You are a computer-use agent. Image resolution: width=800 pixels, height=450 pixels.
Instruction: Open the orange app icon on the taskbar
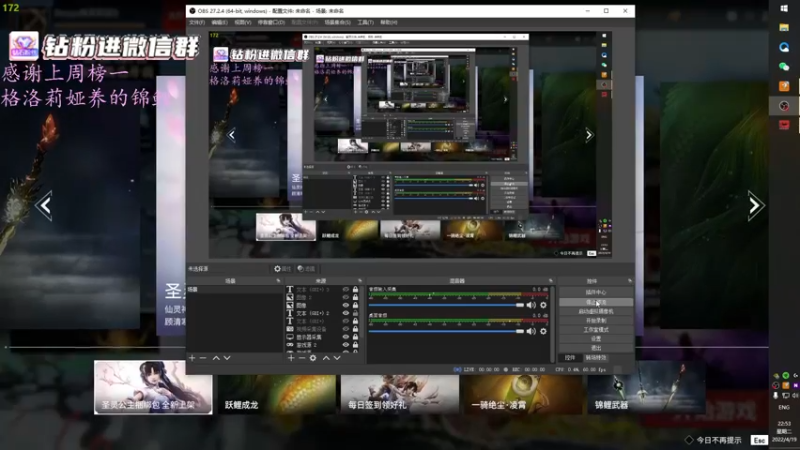(x=784, y=86)
